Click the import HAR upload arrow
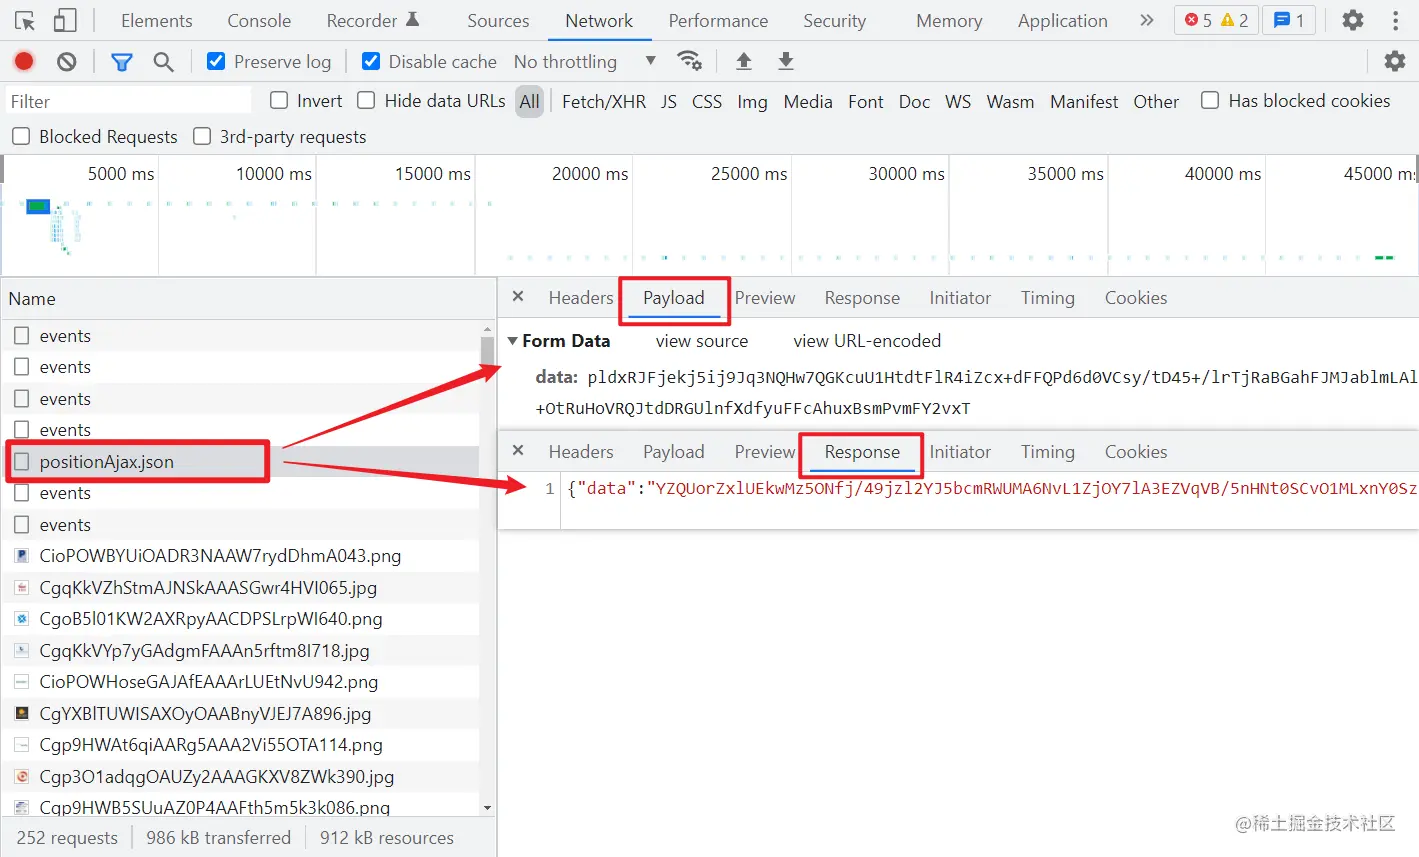 tap(744, 61)
